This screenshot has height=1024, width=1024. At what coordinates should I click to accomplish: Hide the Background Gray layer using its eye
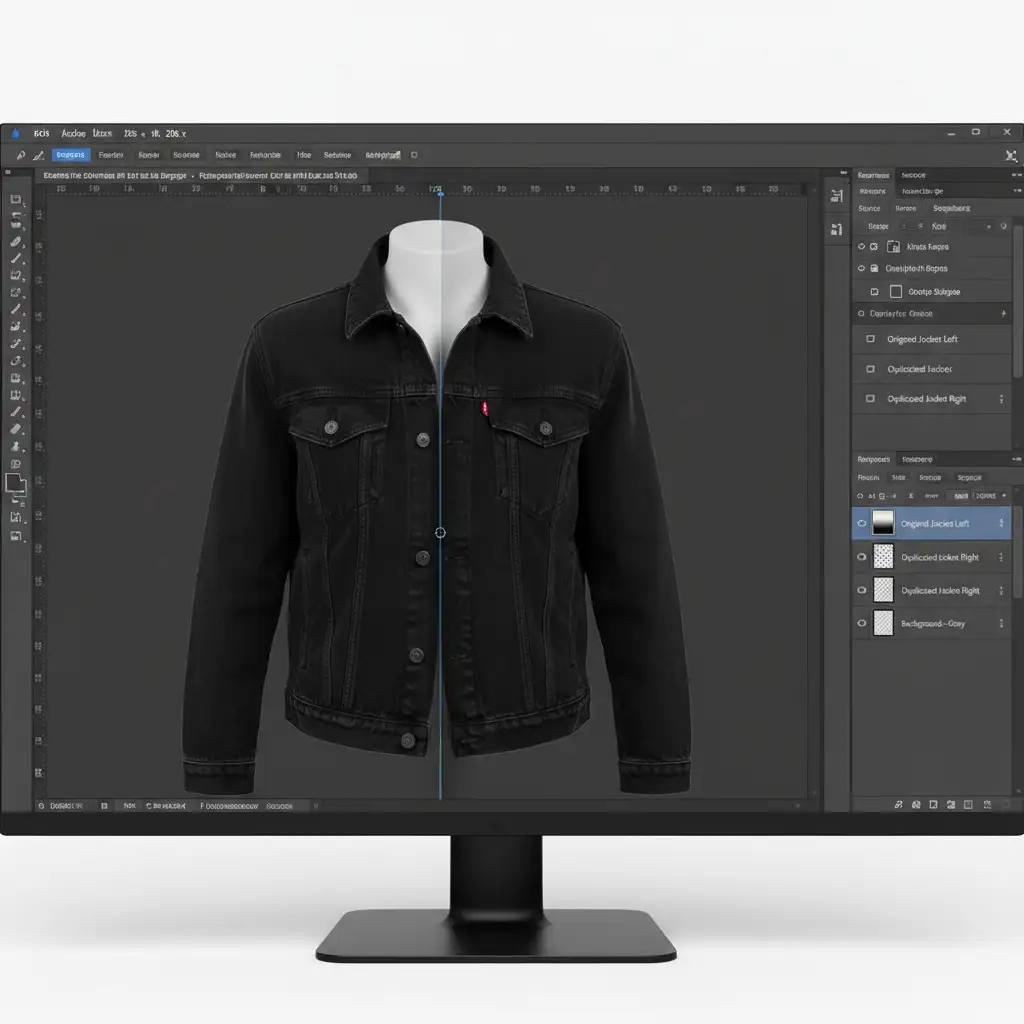pos(862,623)
